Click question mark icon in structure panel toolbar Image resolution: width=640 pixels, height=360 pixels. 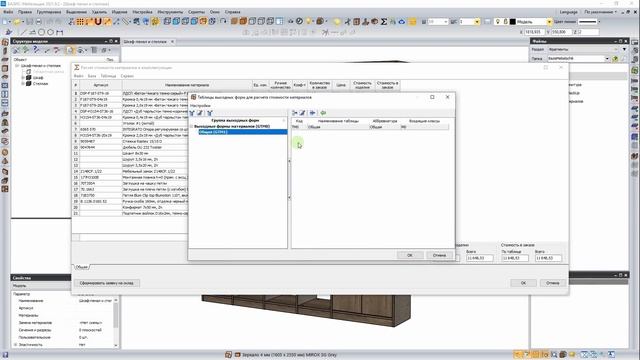[x=36, y=50]
